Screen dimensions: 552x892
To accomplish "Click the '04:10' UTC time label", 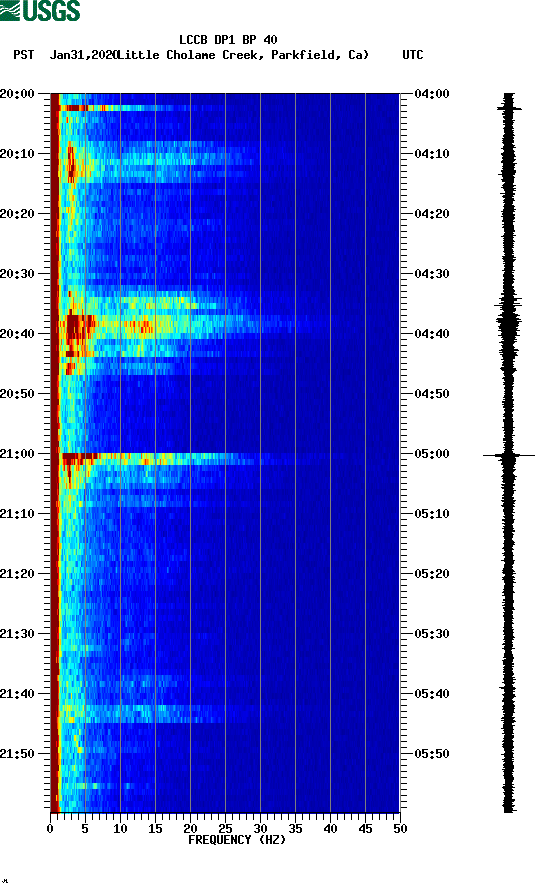I will 432,154.
